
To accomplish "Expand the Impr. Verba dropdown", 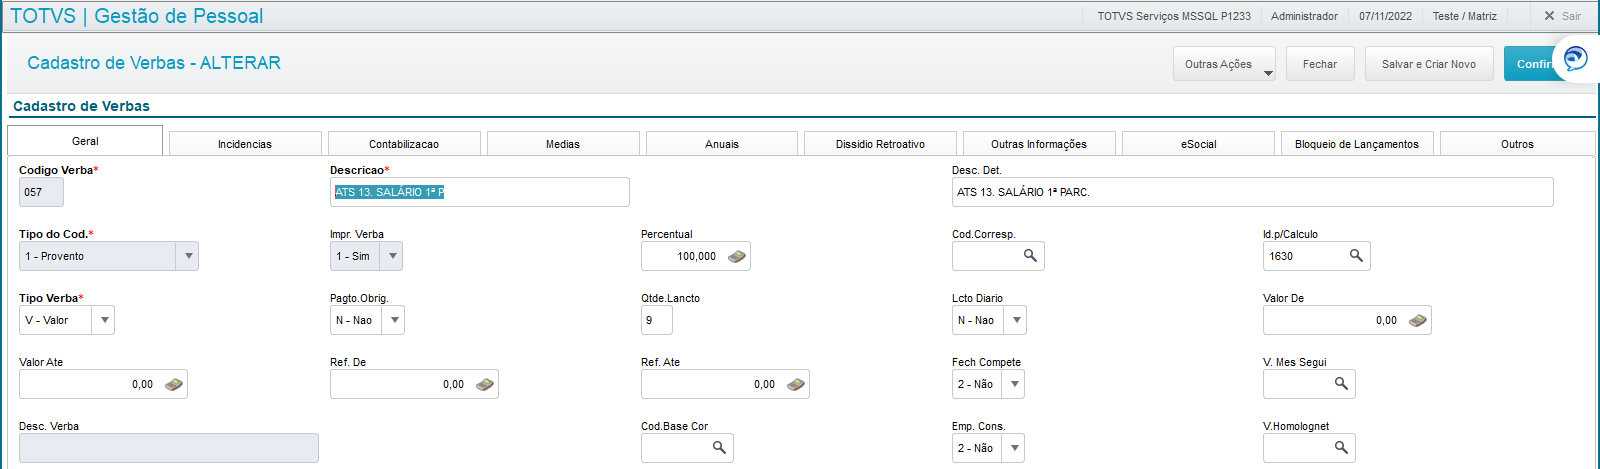I will (x=392, y=257).
